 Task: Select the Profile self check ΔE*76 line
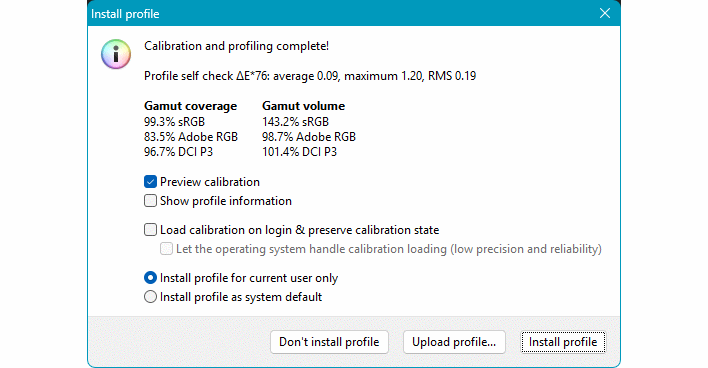pyautogui.click(x=310, y=76)
